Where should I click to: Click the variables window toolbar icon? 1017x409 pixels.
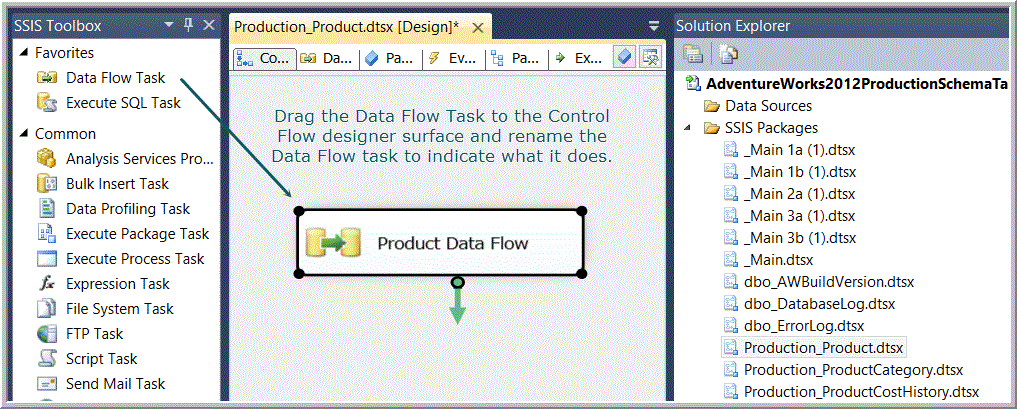click(x=649, y=58)
